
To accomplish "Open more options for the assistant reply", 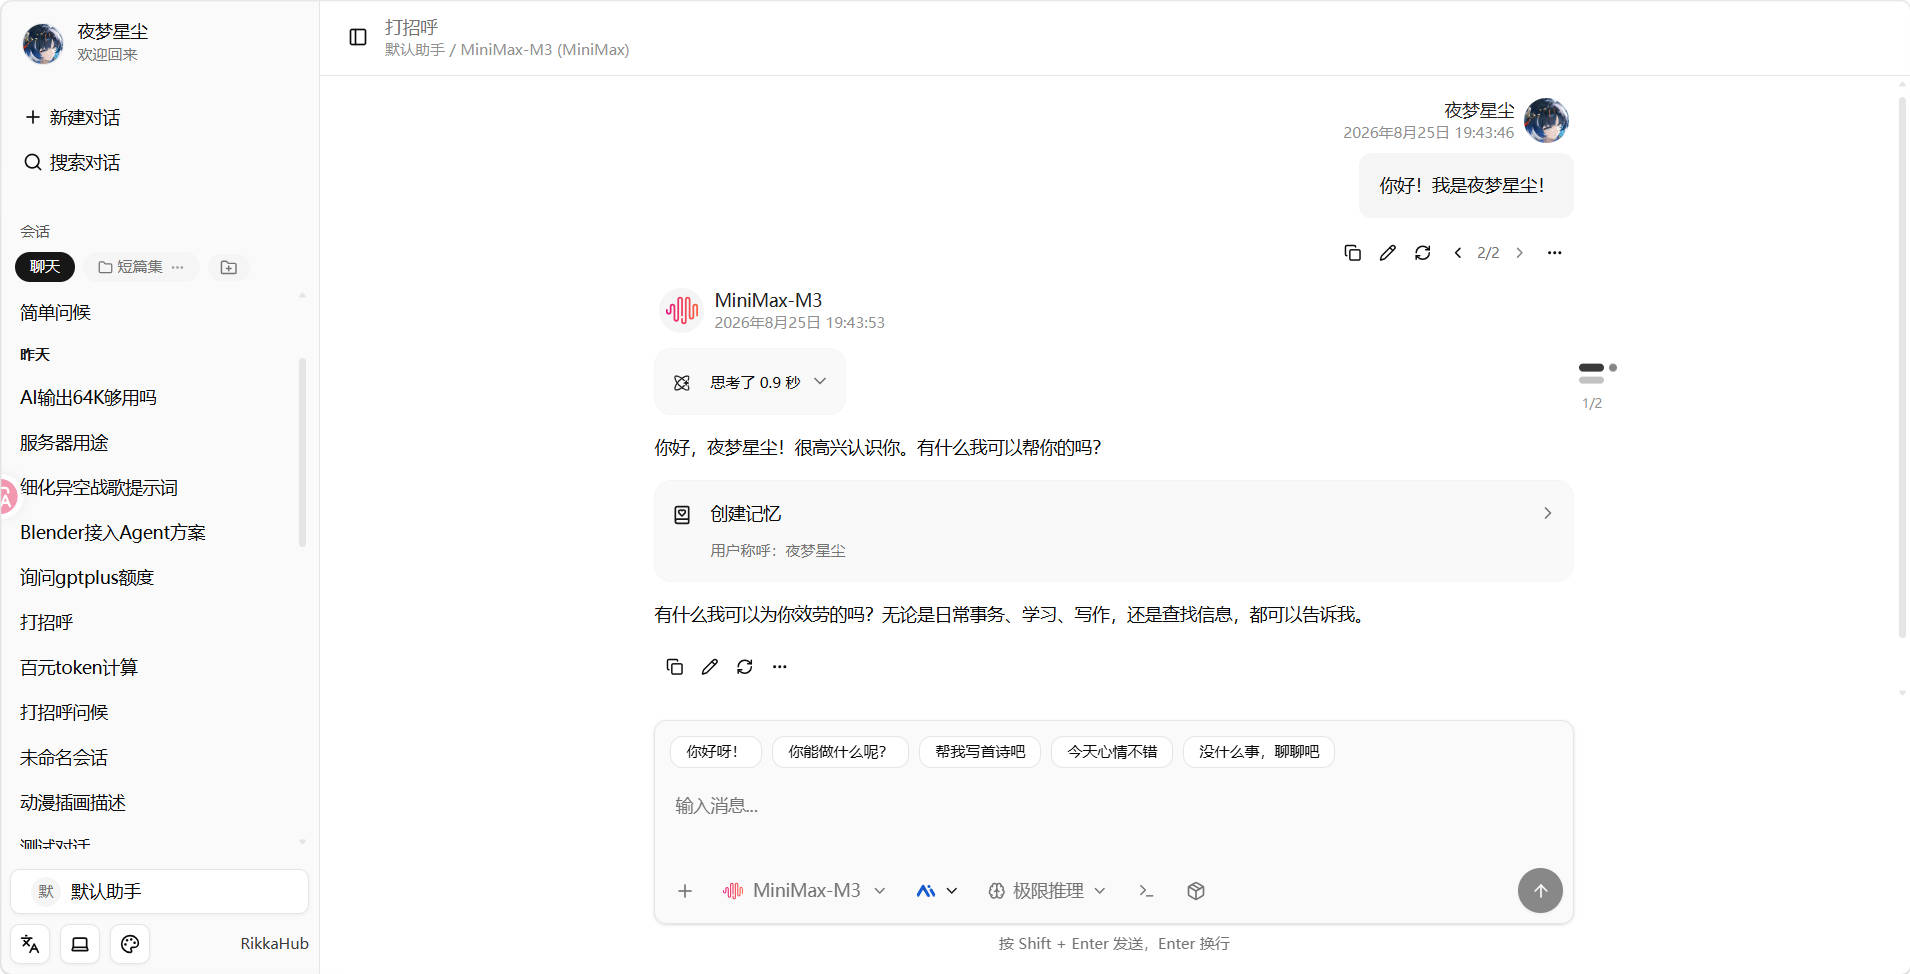I will click(779, 667).
